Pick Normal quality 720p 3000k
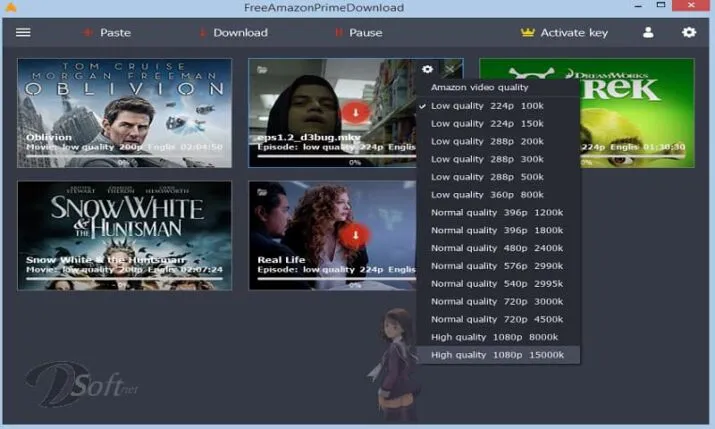This screenshot has height=429, width=715. (x=498, y=301)
